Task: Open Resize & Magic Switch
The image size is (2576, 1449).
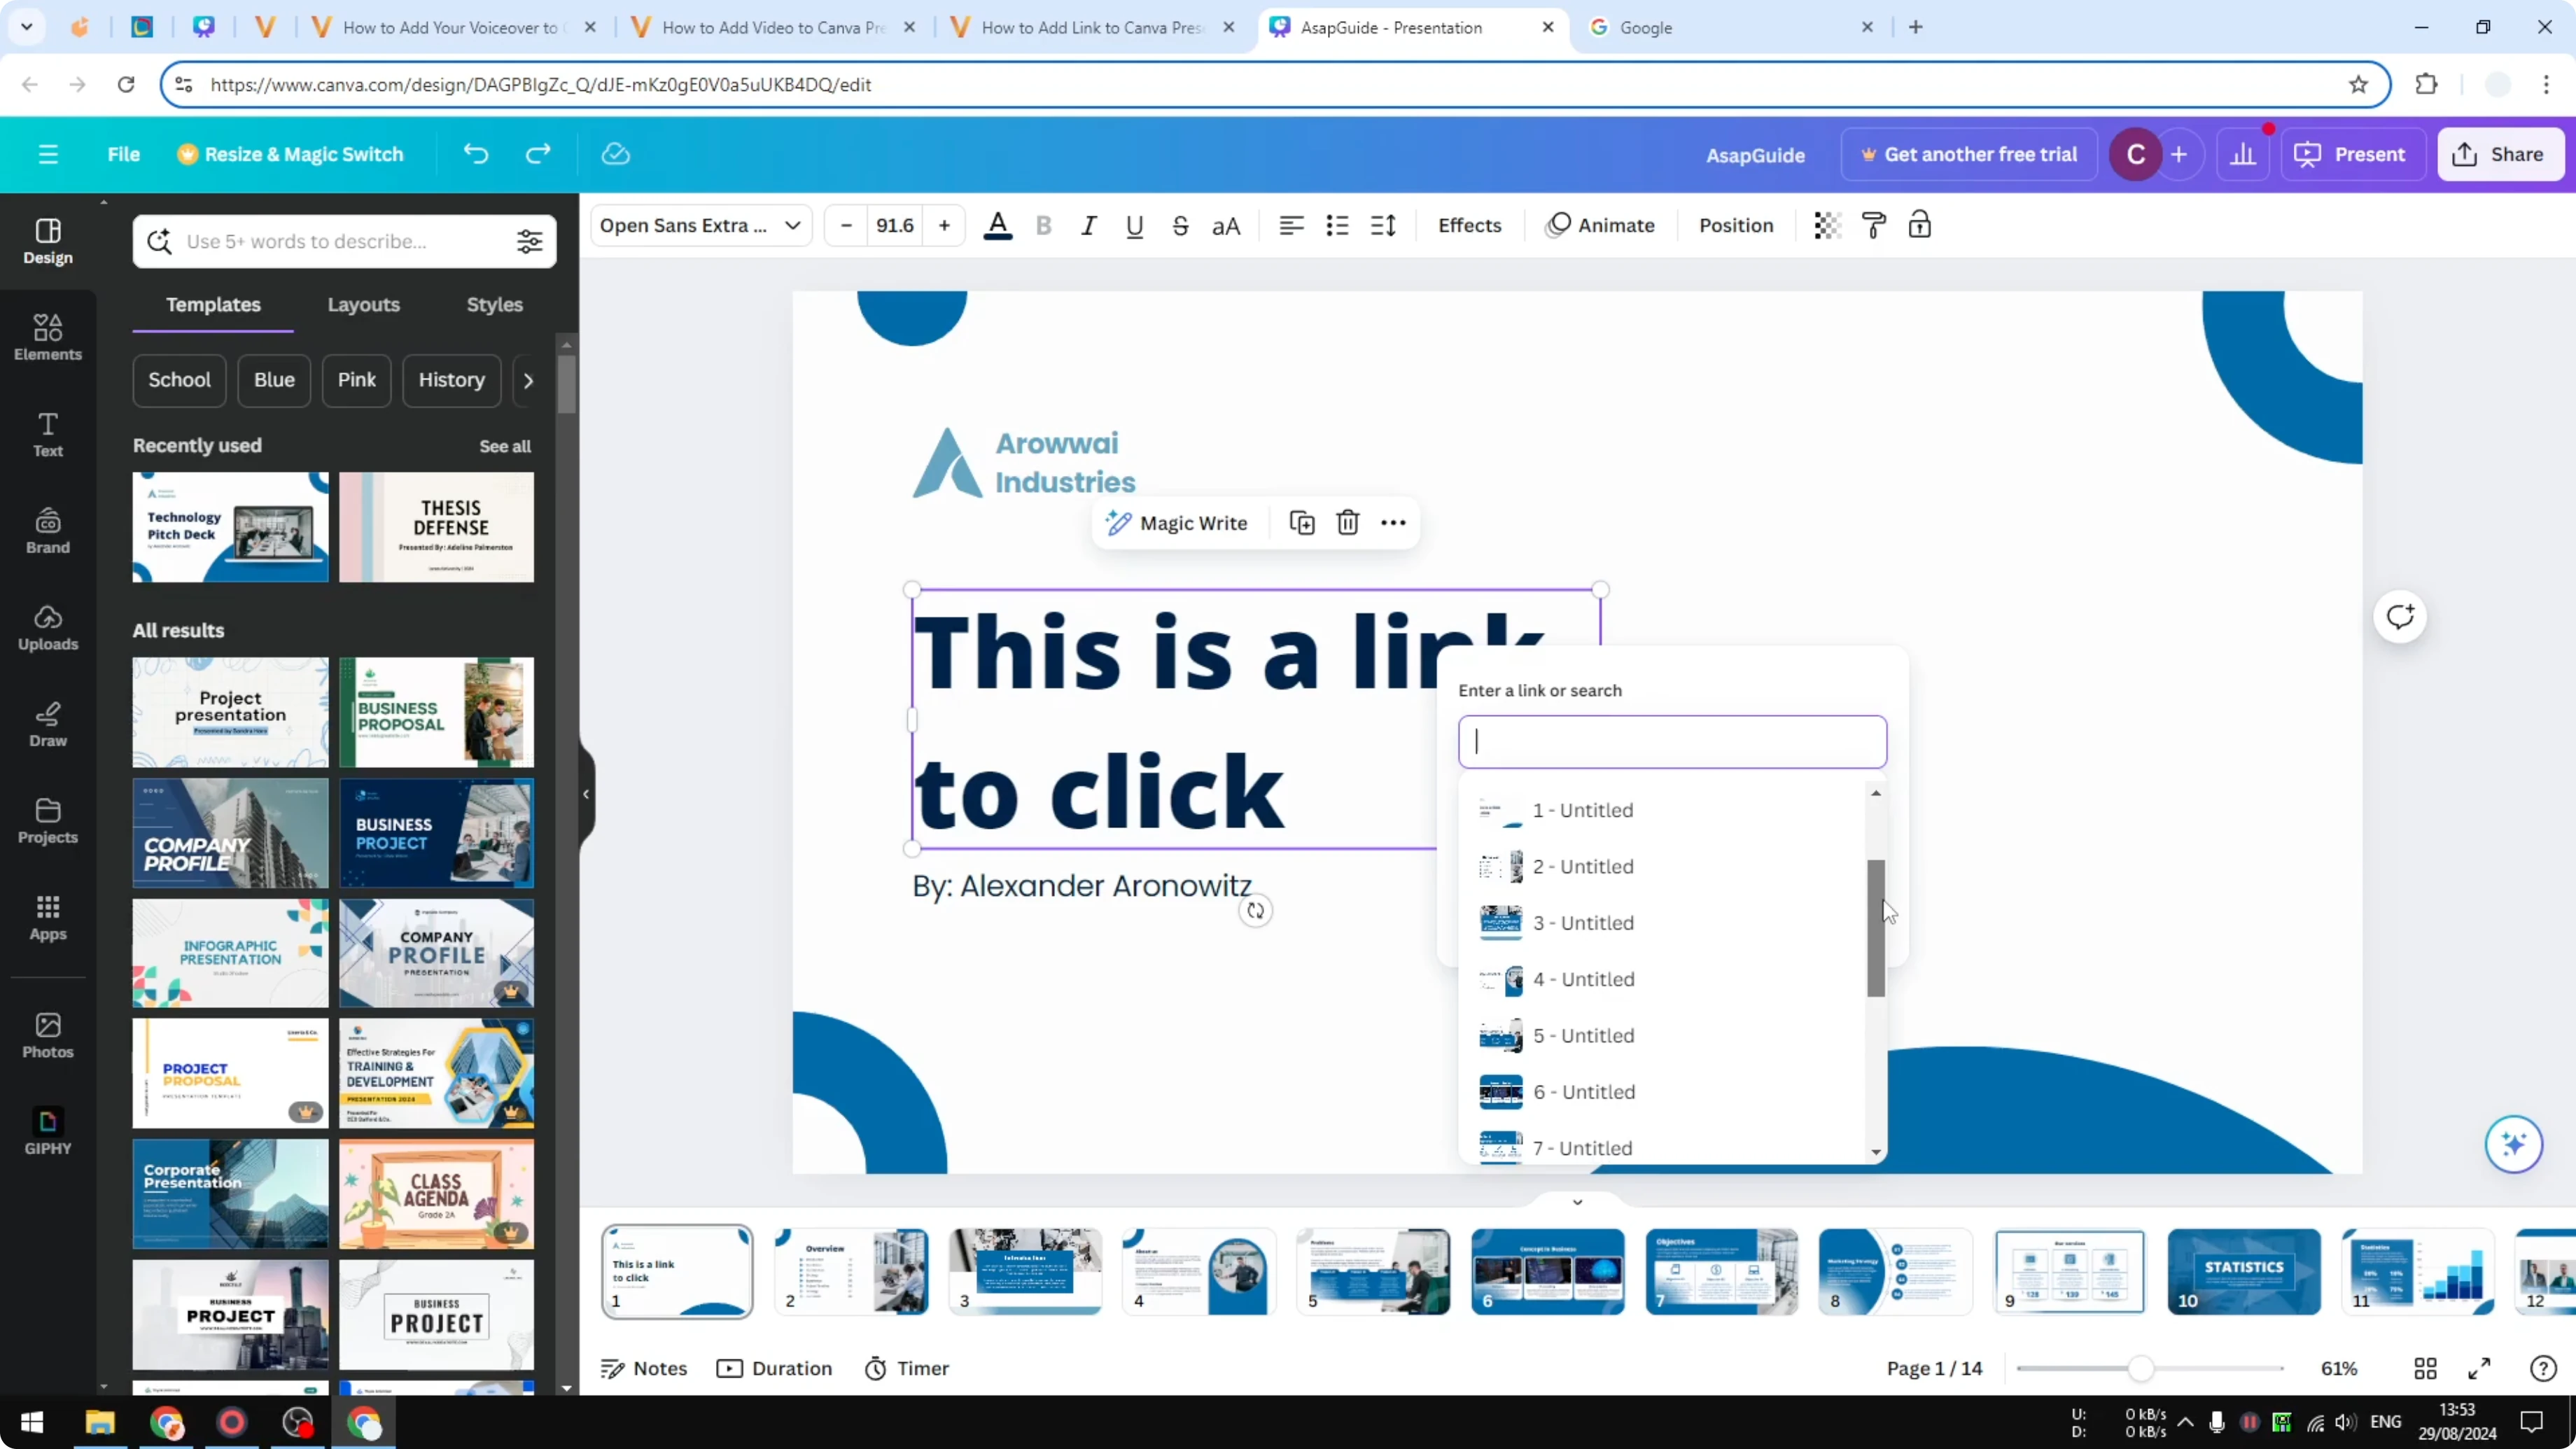Action: [x=291, y=154]
